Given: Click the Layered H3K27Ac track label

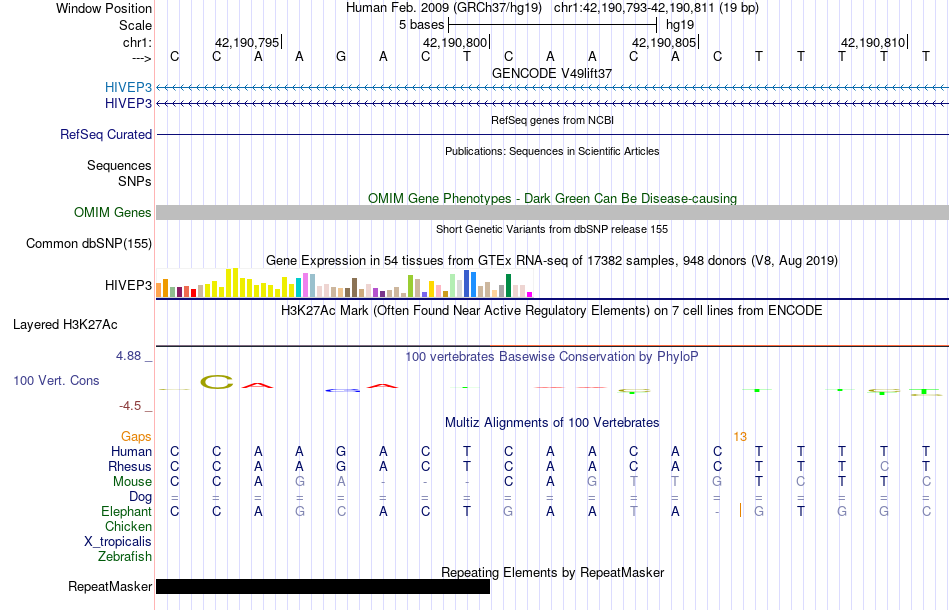Looking at the screenshot, I should coord(65,325).
